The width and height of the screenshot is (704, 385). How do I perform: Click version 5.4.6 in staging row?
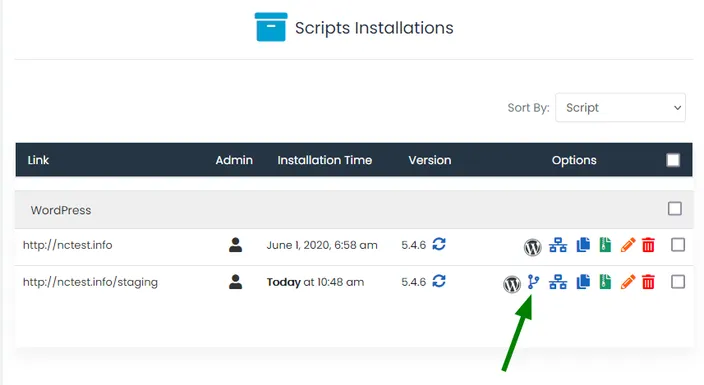(414, 282)
